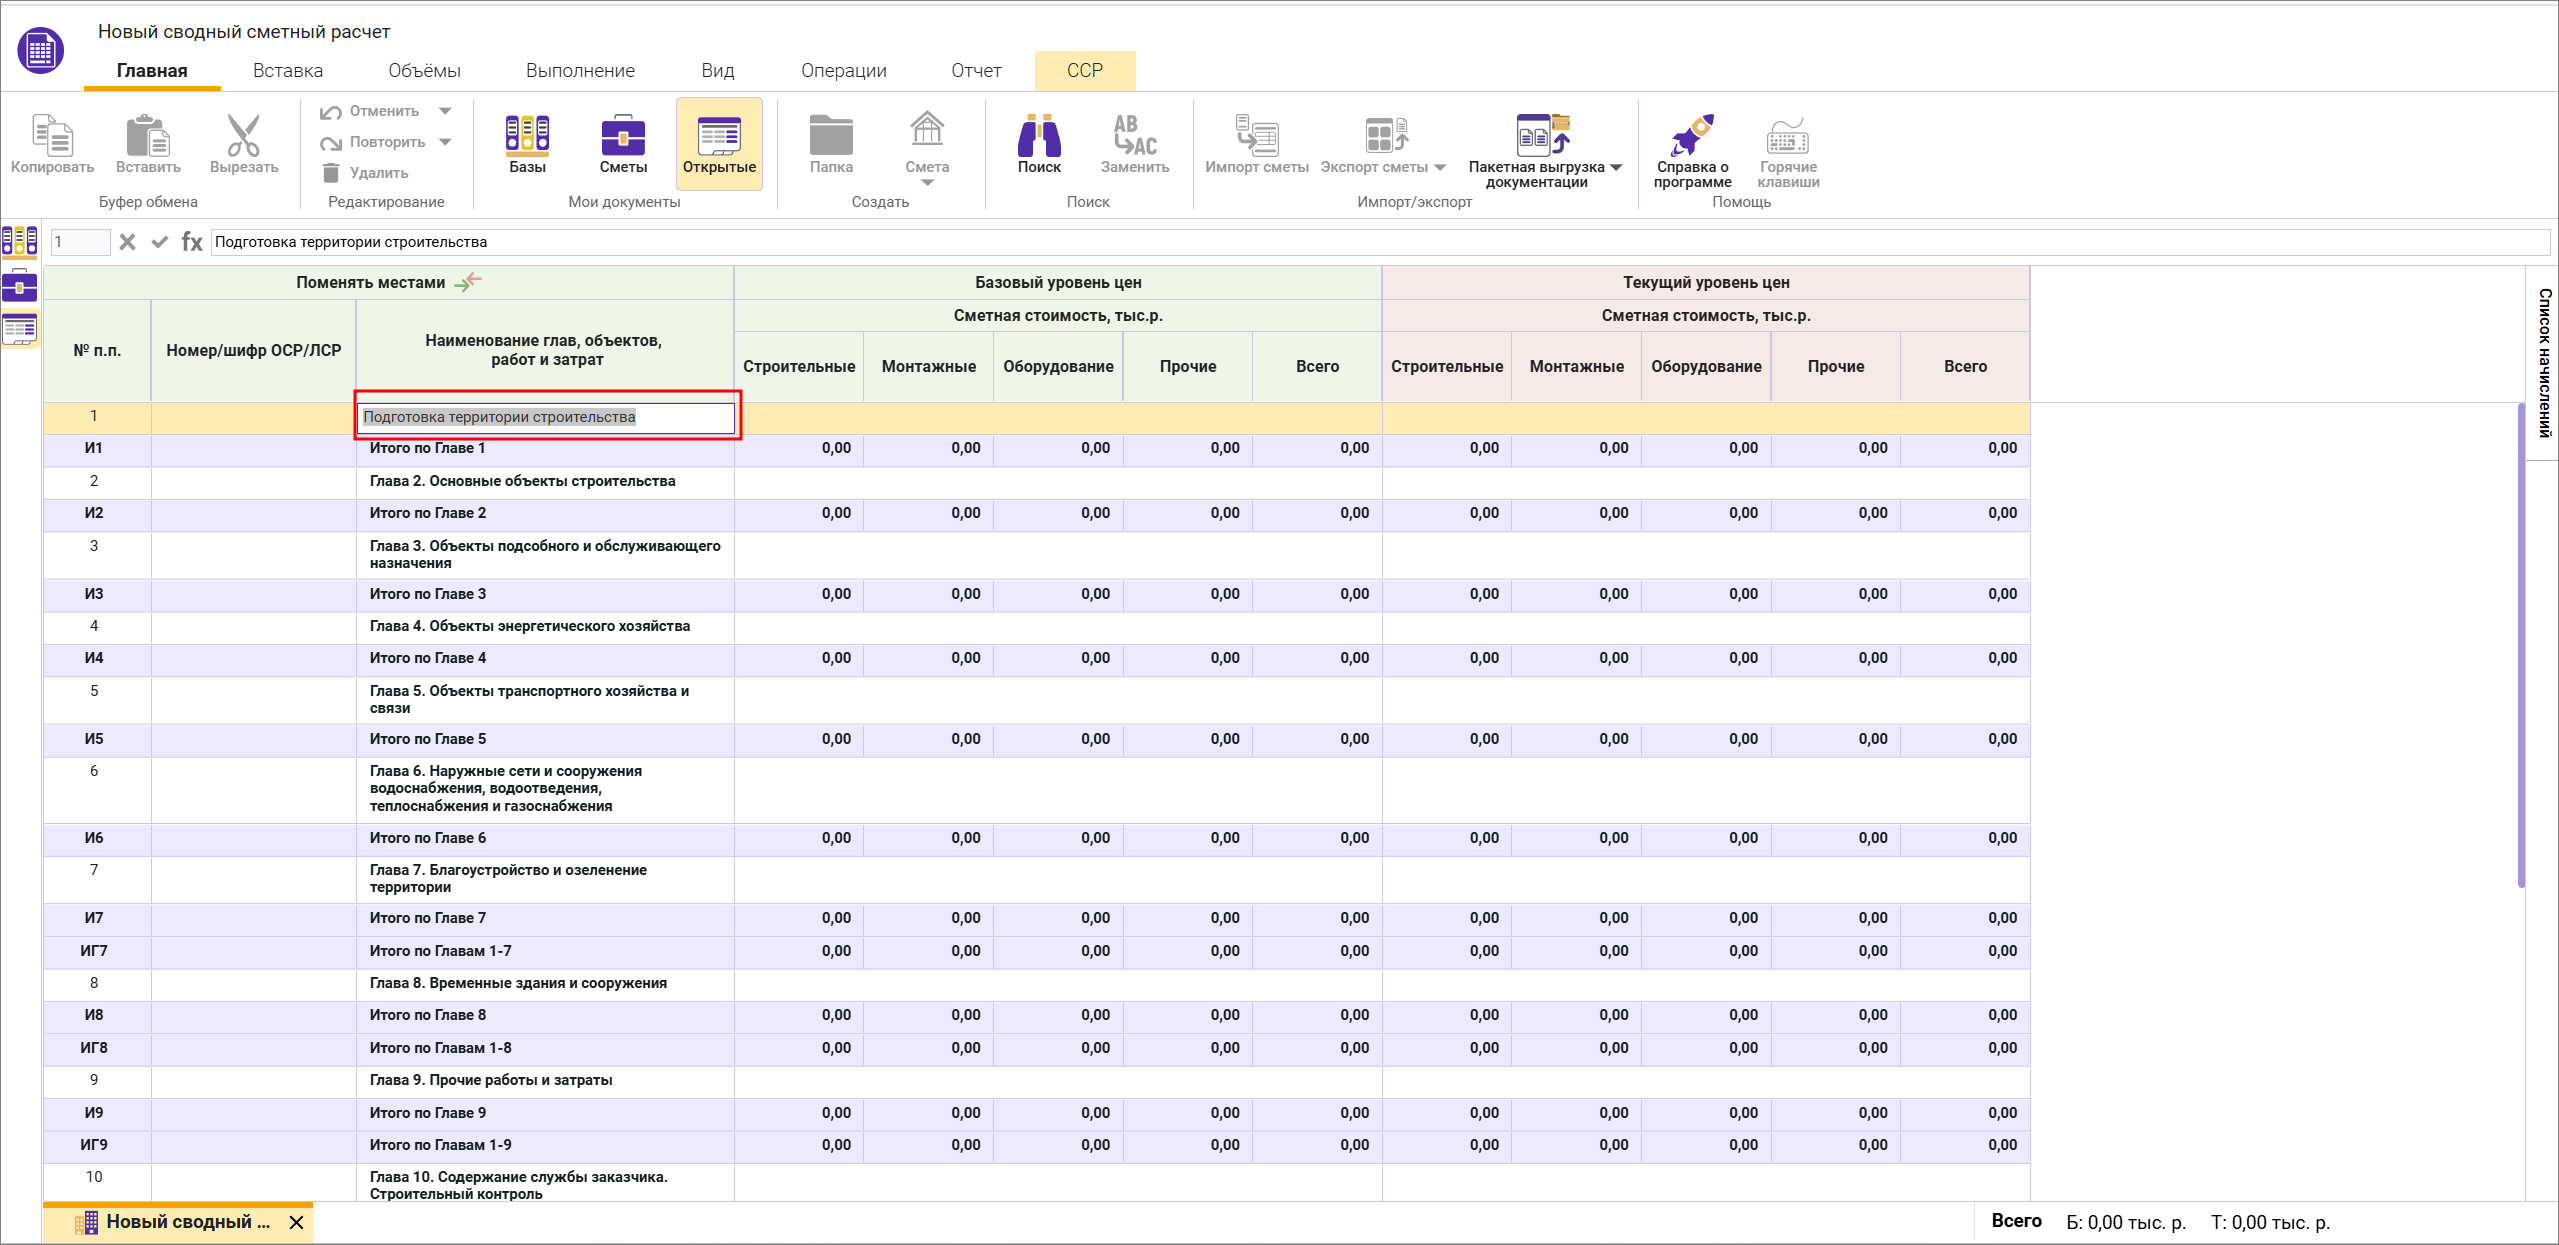Select row Итого по Главе 1
The height and width of the screenshot is (1245, 2559).
pos(1036,449)
